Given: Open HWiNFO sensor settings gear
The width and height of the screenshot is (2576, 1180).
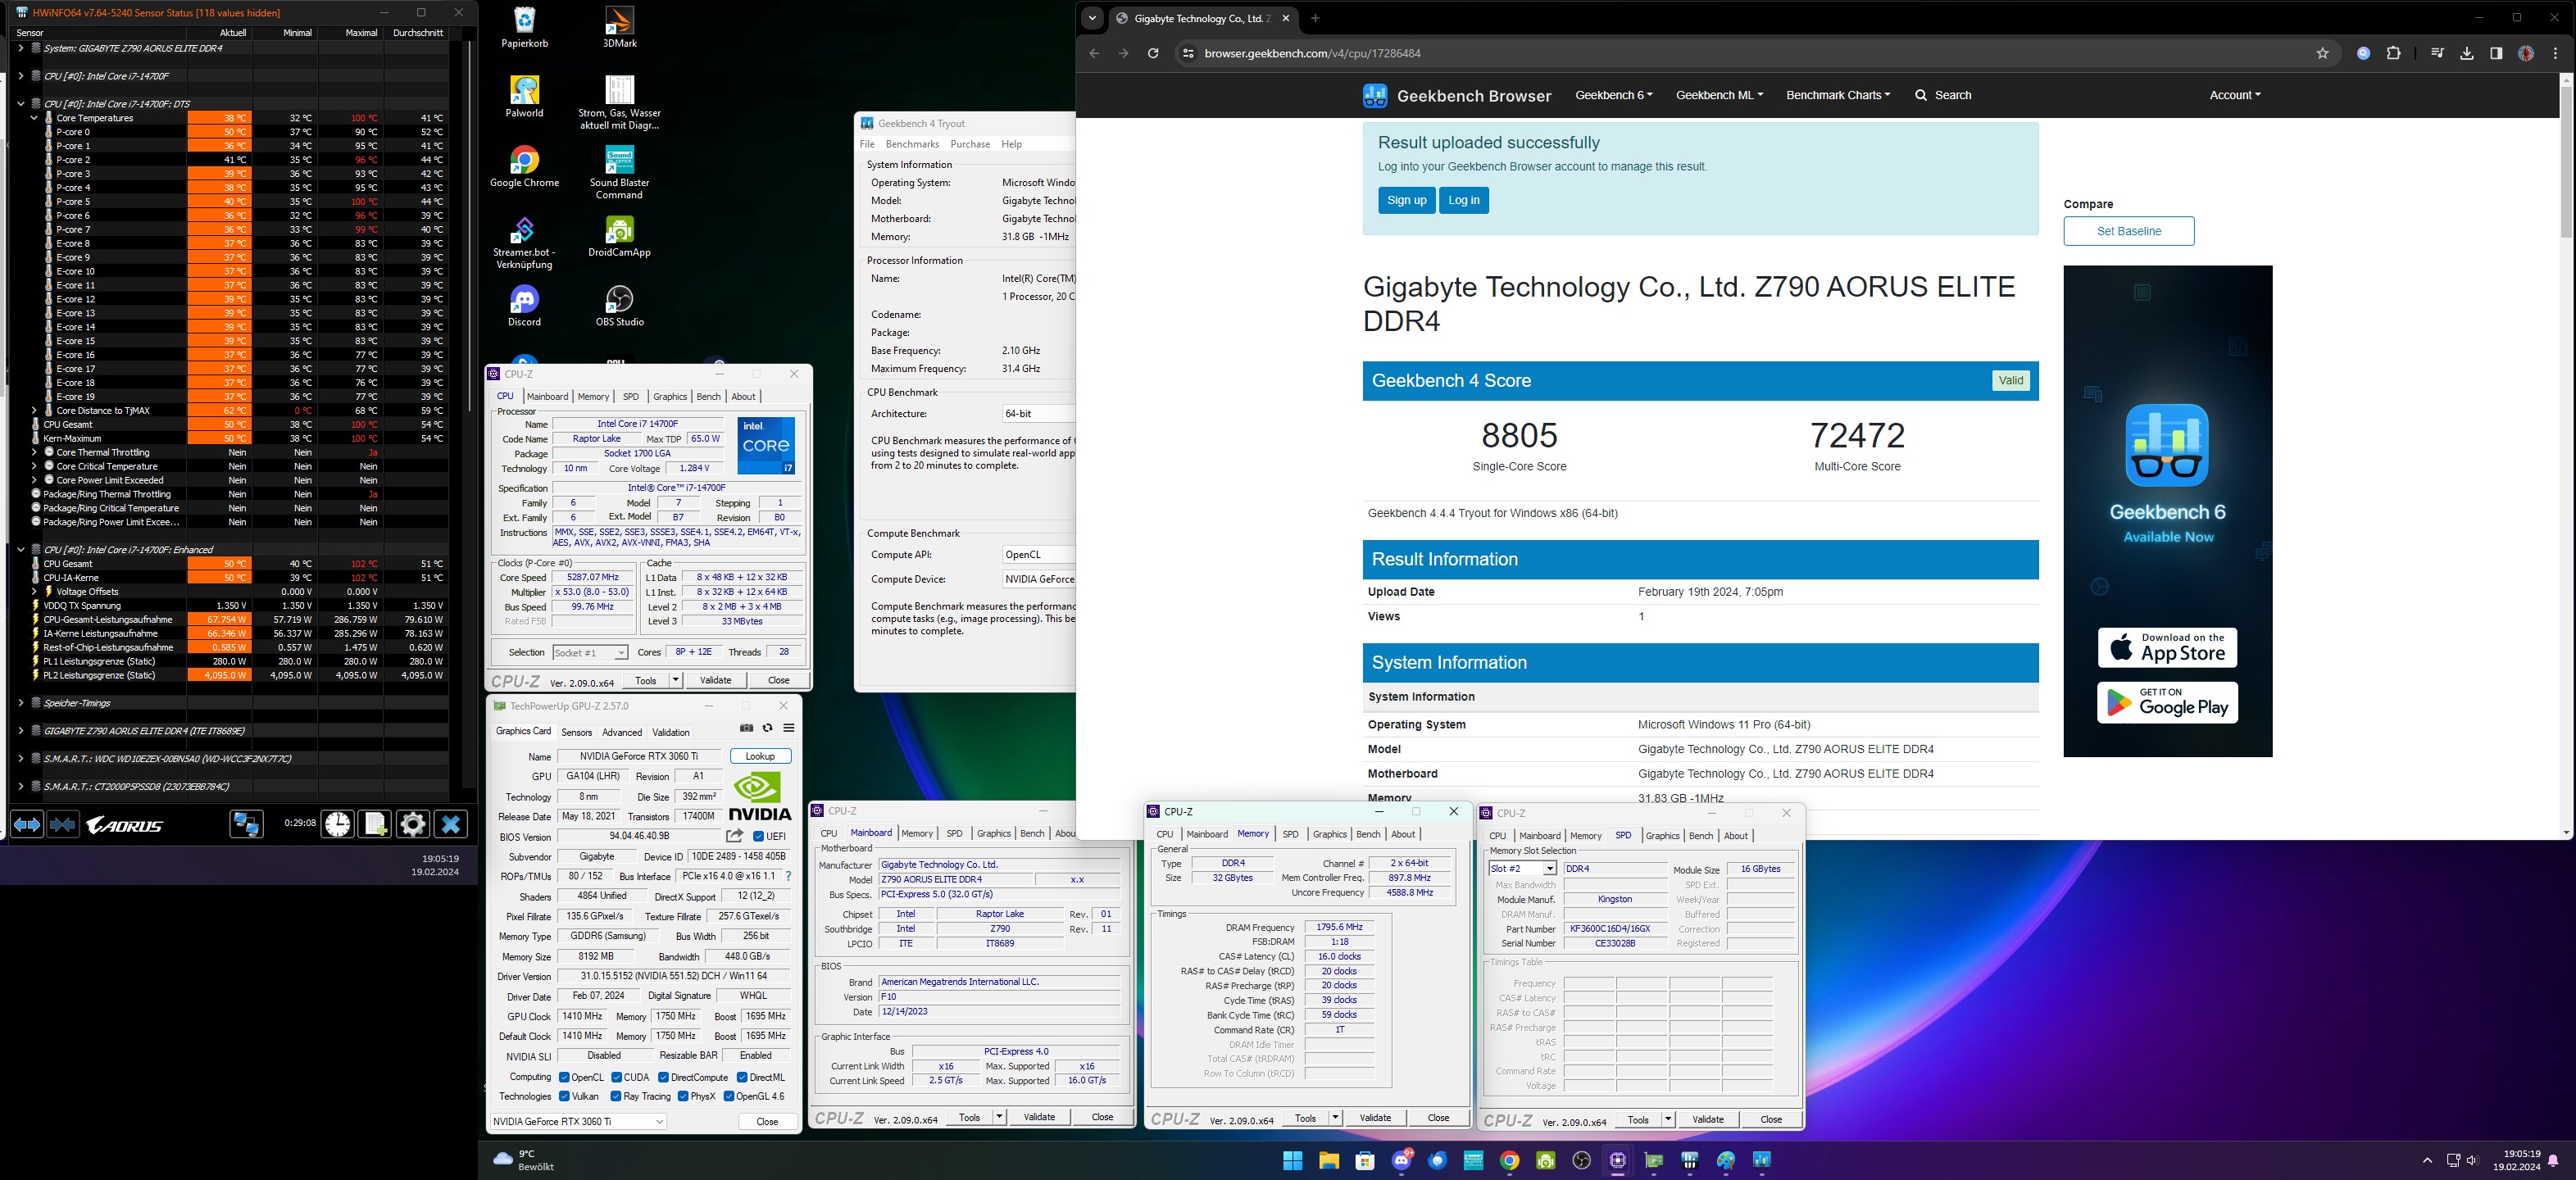Looking at the screenshot, I should tap(412, 824).
